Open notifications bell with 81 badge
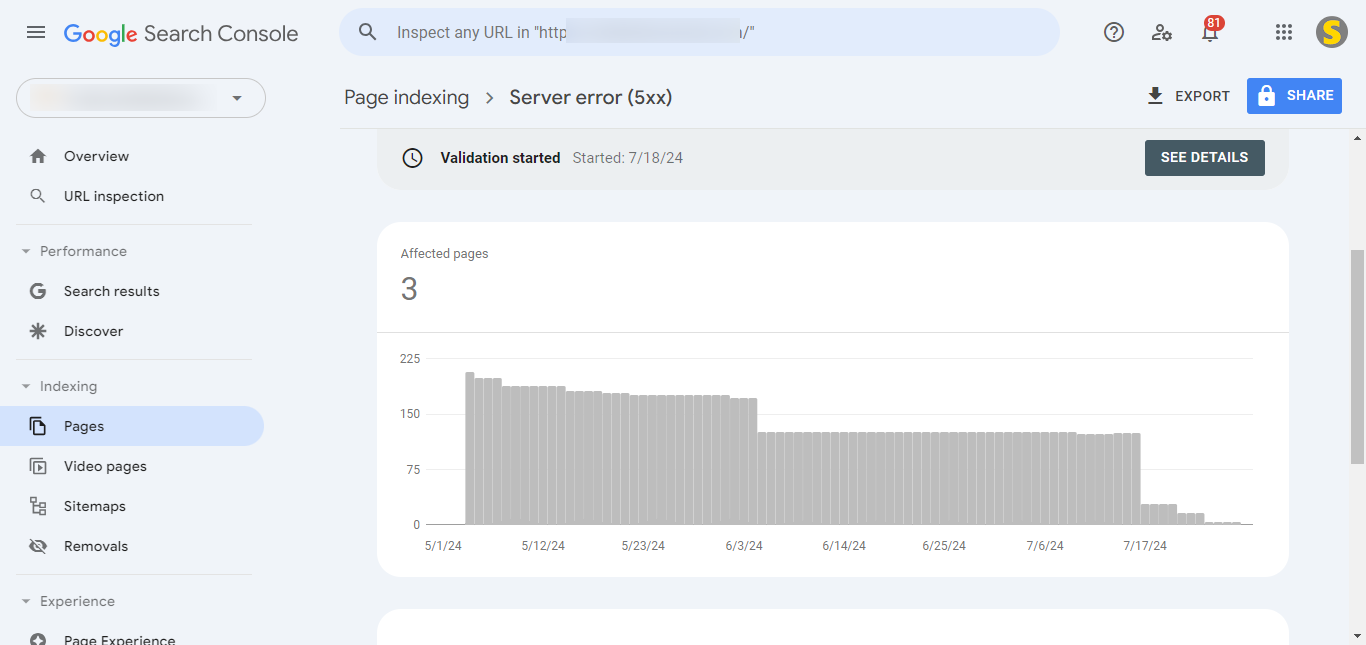The width and height of the screenshot is (1366, 645). click(1210, 30)
